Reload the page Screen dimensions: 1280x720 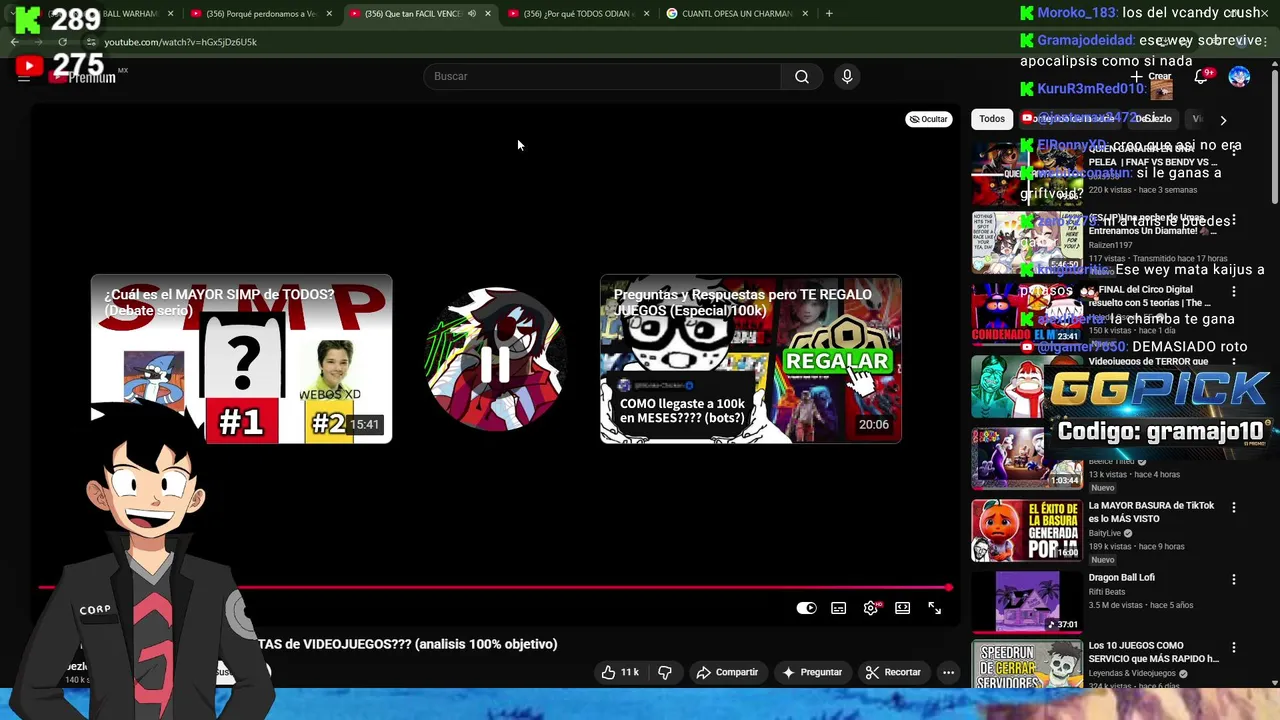(62, 42)
